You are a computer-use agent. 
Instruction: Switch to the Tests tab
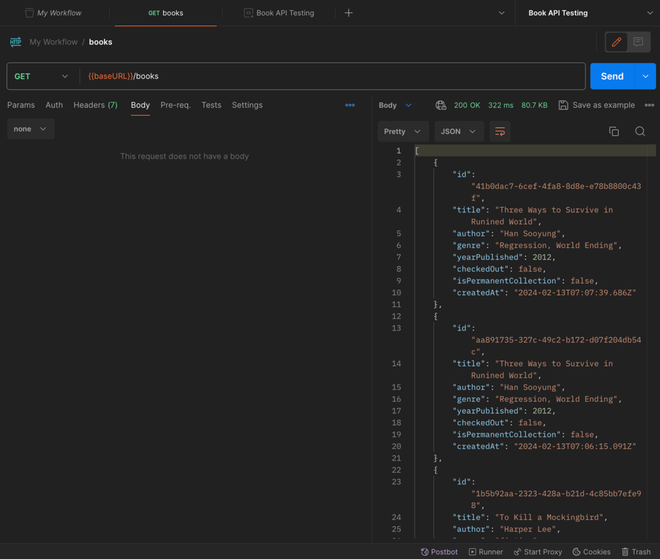pos(211,105)
